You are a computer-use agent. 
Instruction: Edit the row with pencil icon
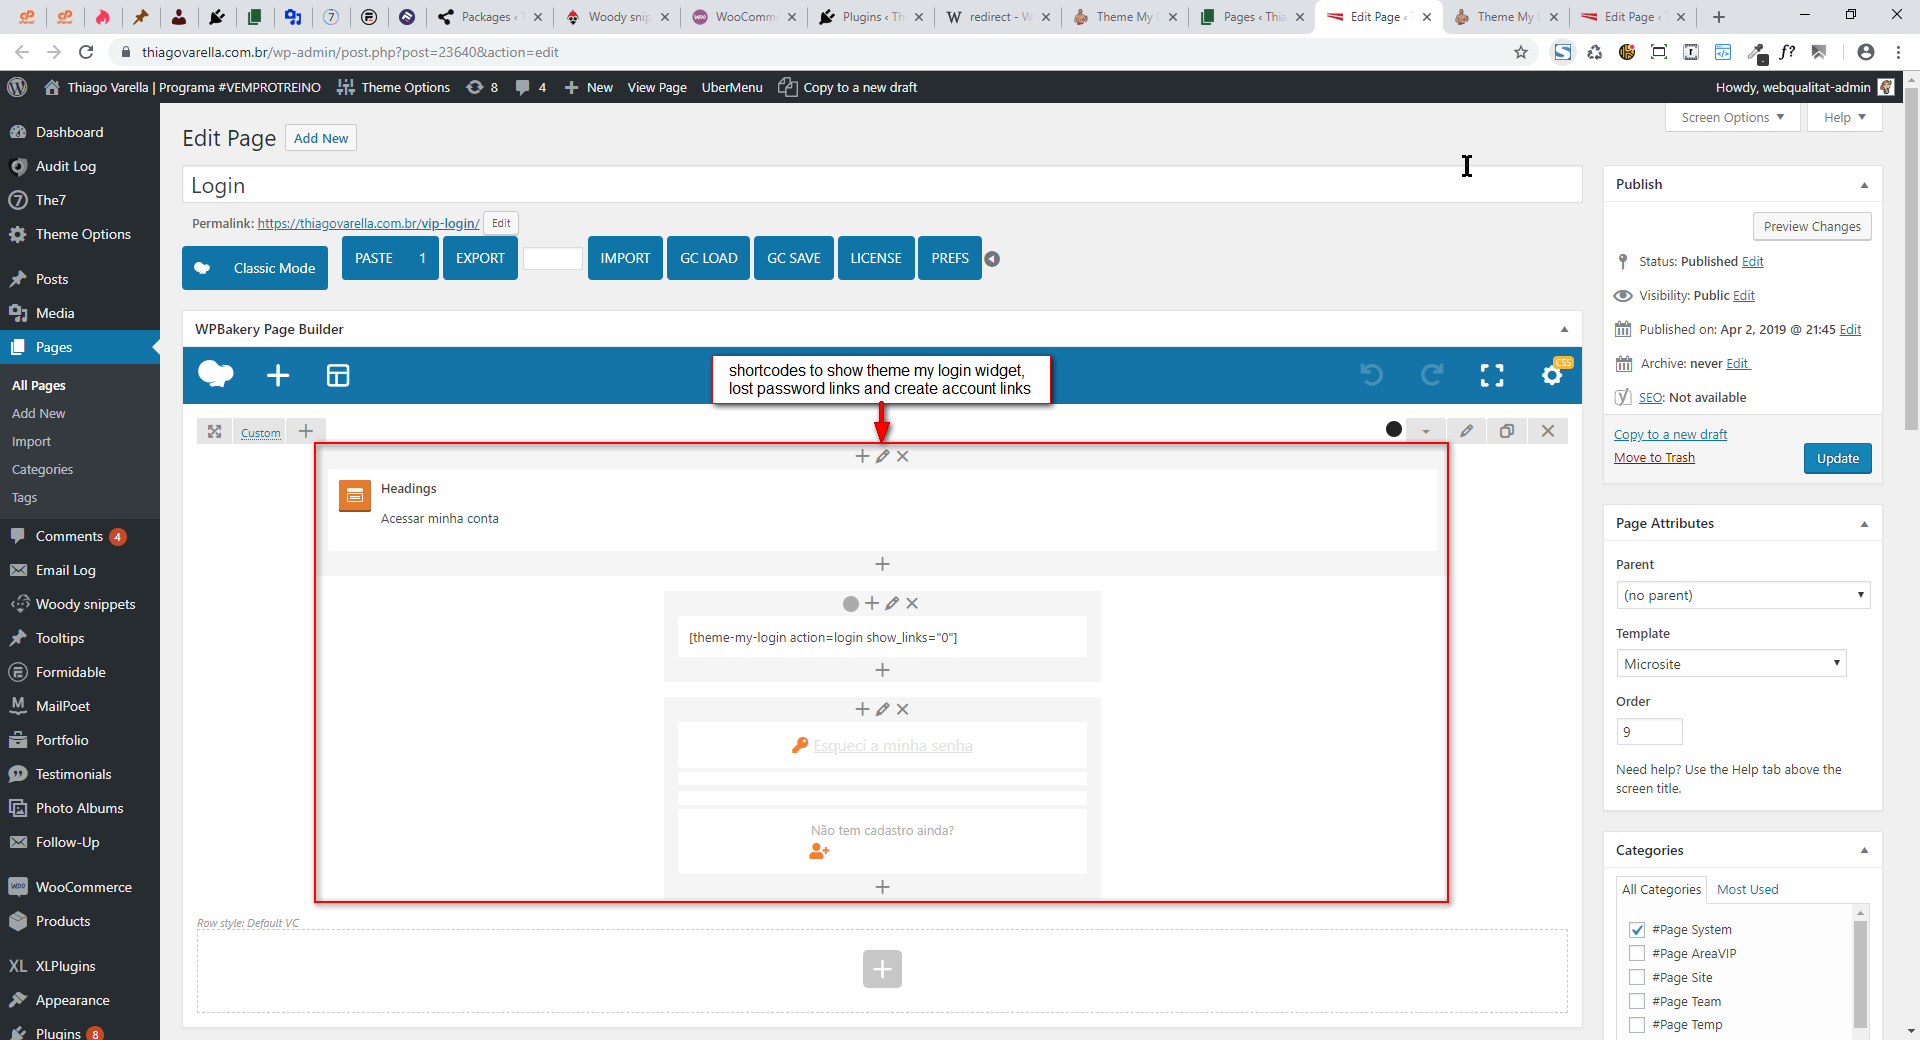1466,431
